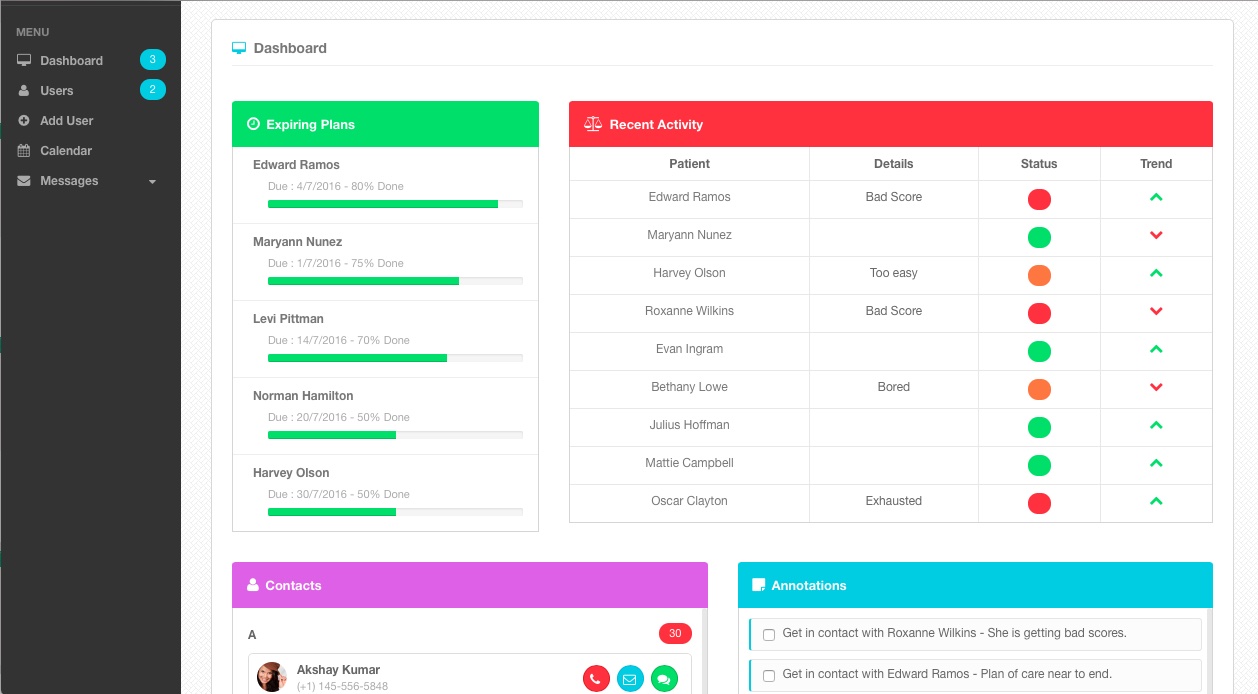Toggle the red status dot for Oscar Clayton
Screen dimensions: 1258x694
(x=1038, y=503)
